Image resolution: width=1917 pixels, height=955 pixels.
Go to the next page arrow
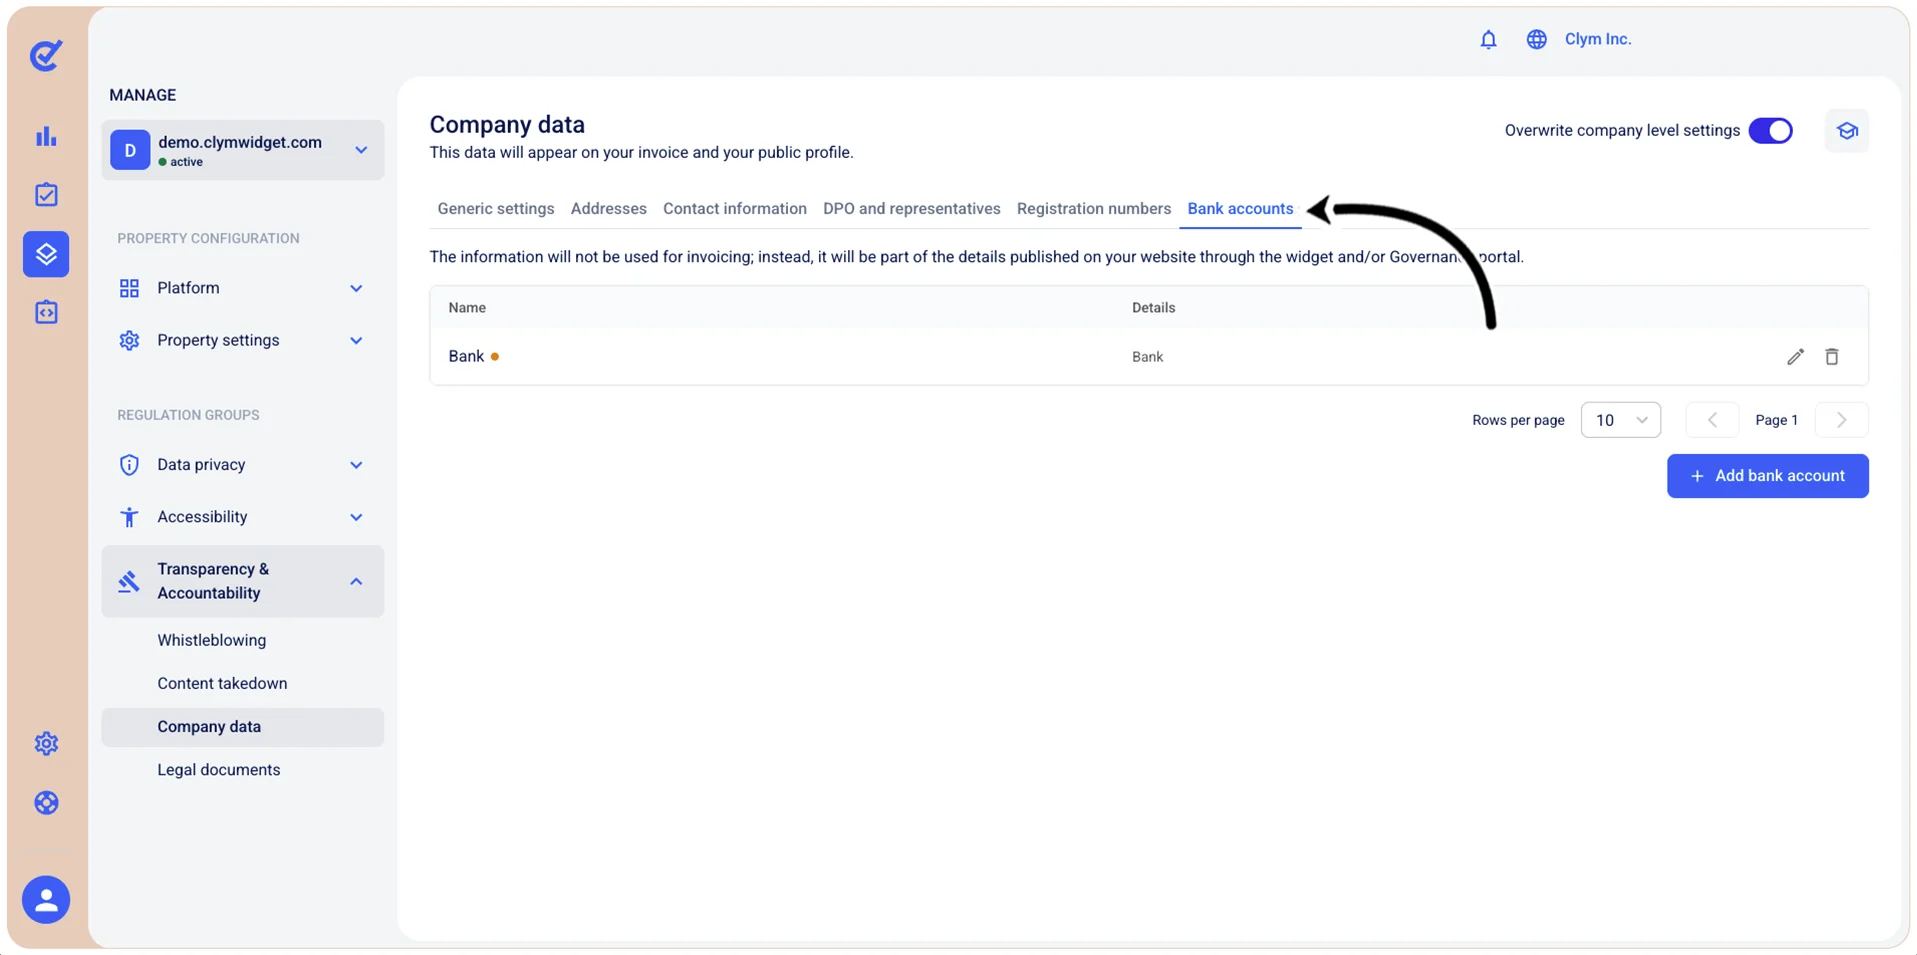1840,420
